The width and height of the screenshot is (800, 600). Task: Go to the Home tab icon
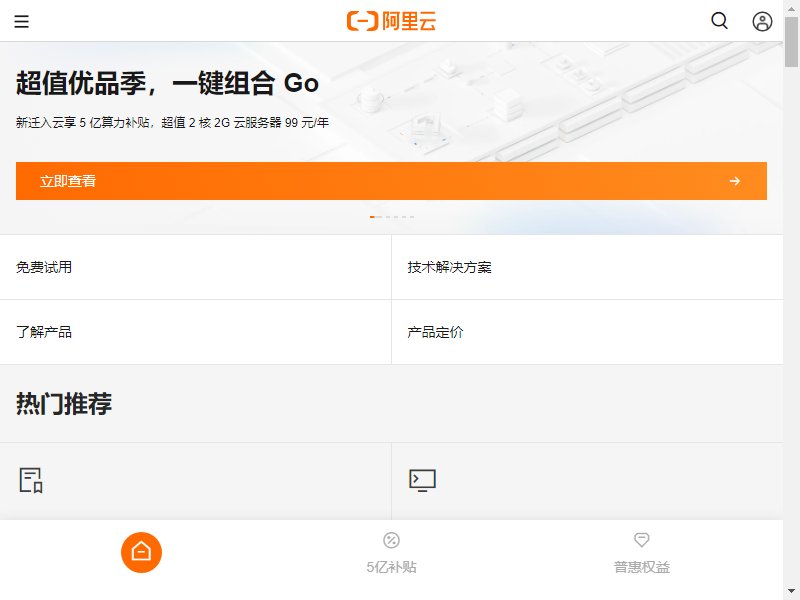click(141, 553)
